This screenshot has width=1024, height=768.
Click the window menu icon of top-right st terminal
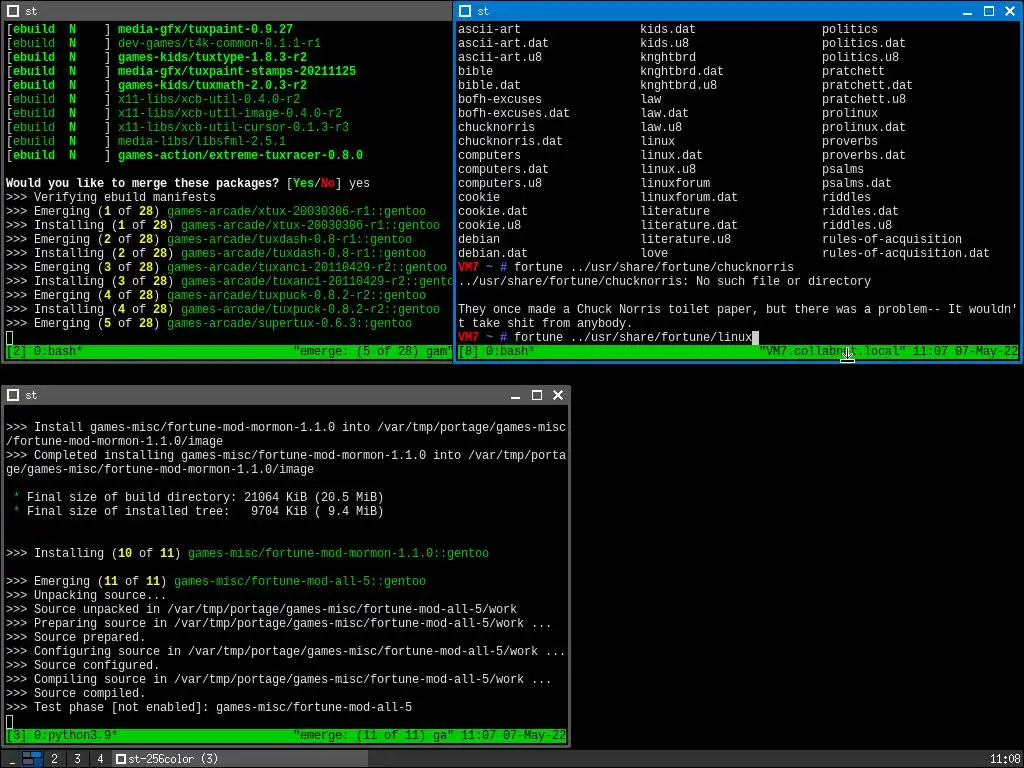465,11
